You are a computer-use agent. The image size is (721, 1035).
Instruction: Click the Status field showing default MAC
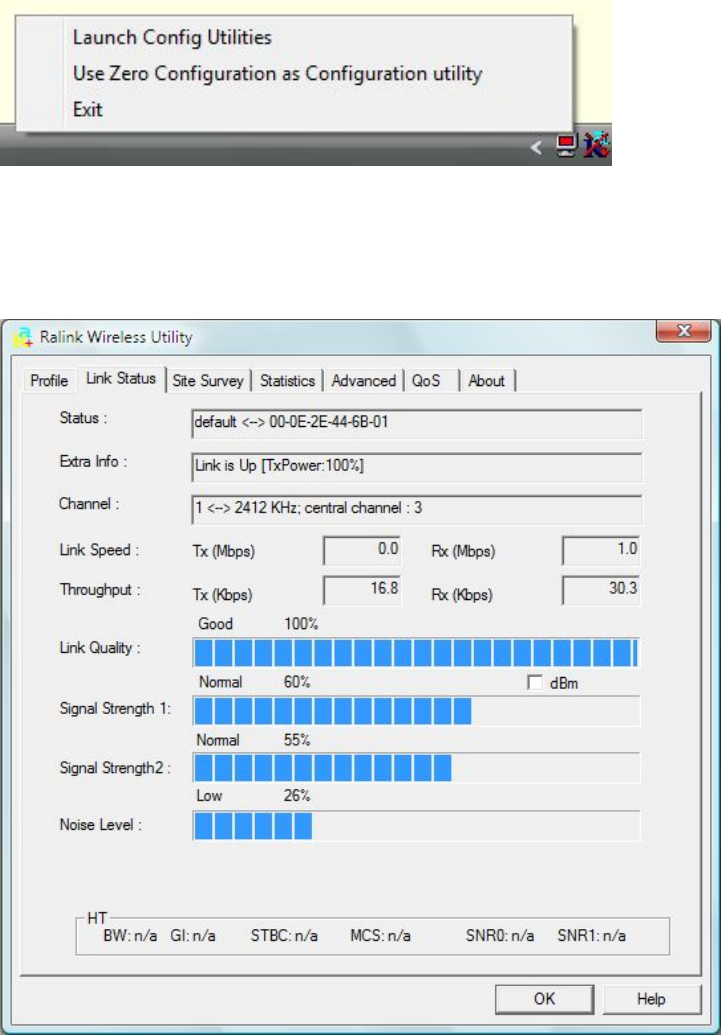pos(417,424)
